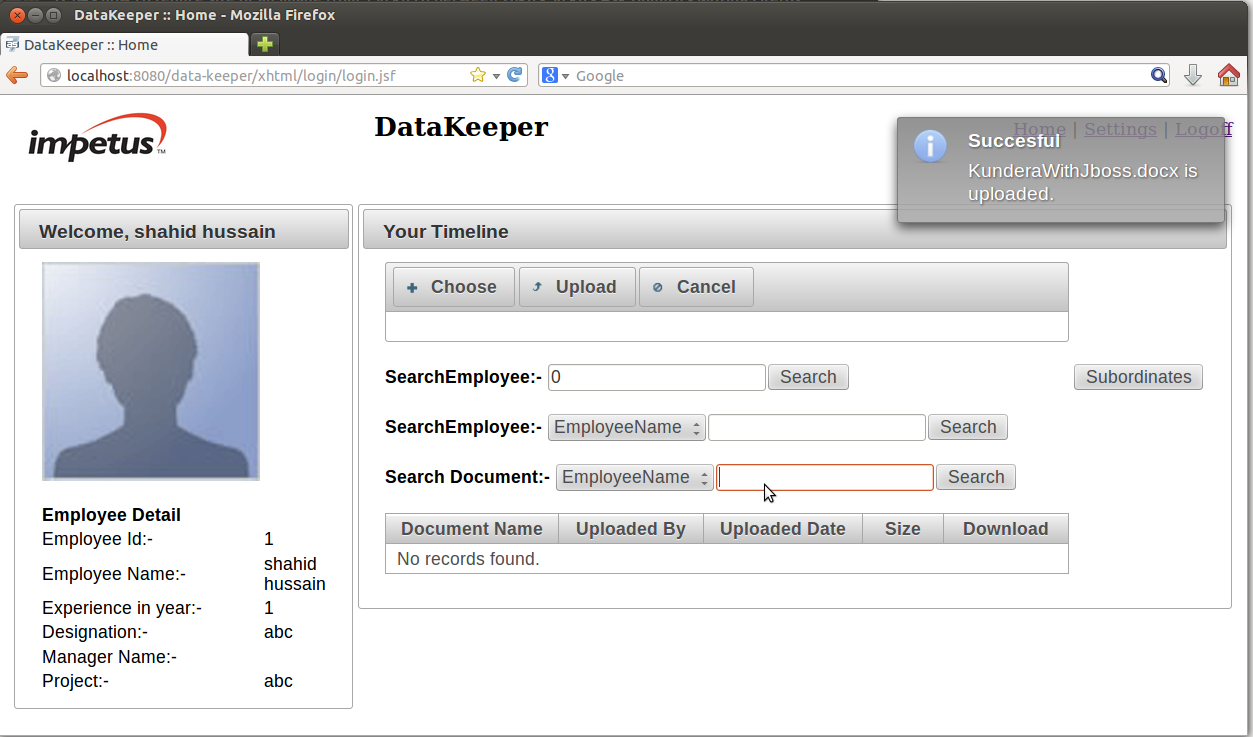Click Choose to pick a file
The width and height of the screenshot is (1253, 737).
click(453, 287)
